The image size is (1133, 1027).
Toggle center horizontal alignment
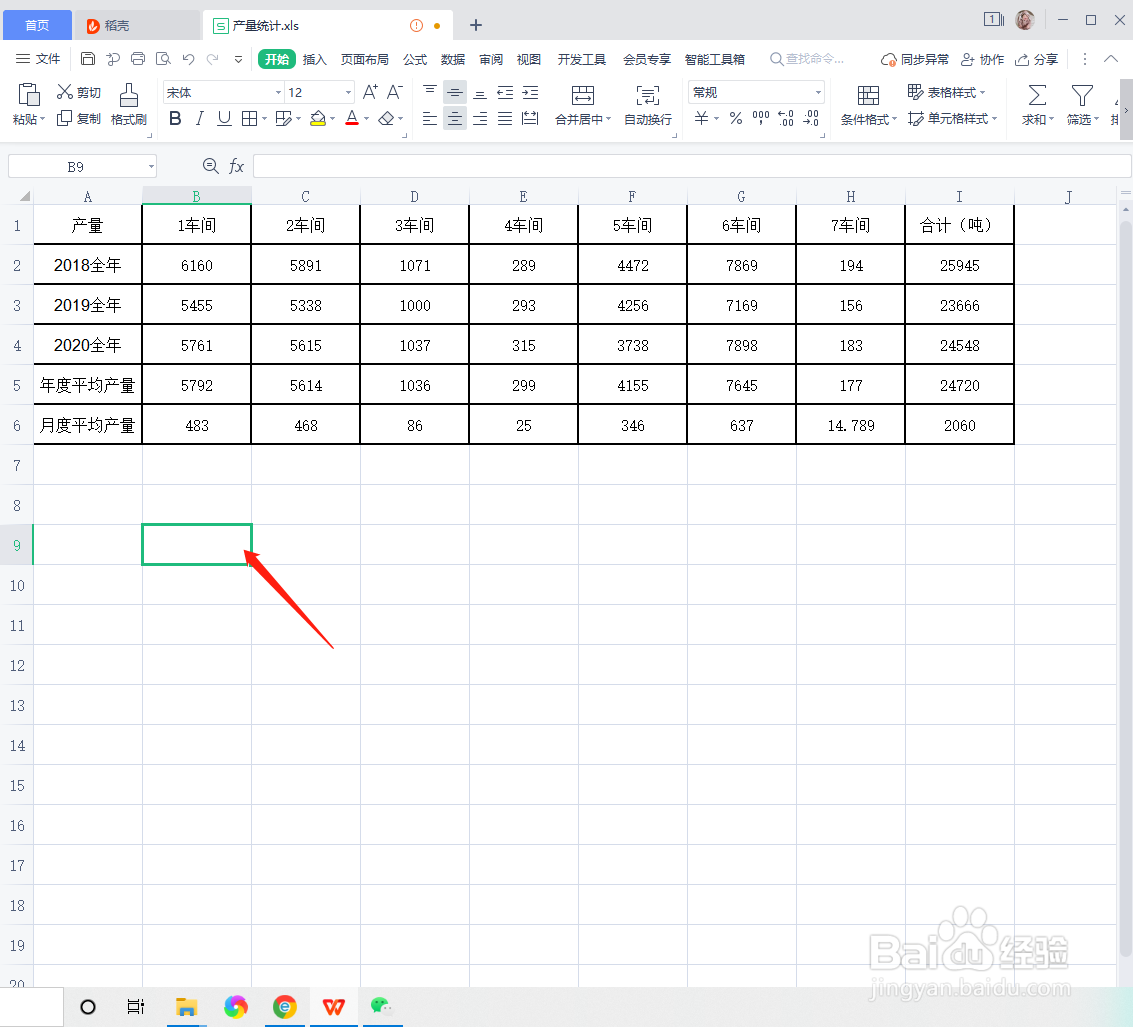point(455,118)
